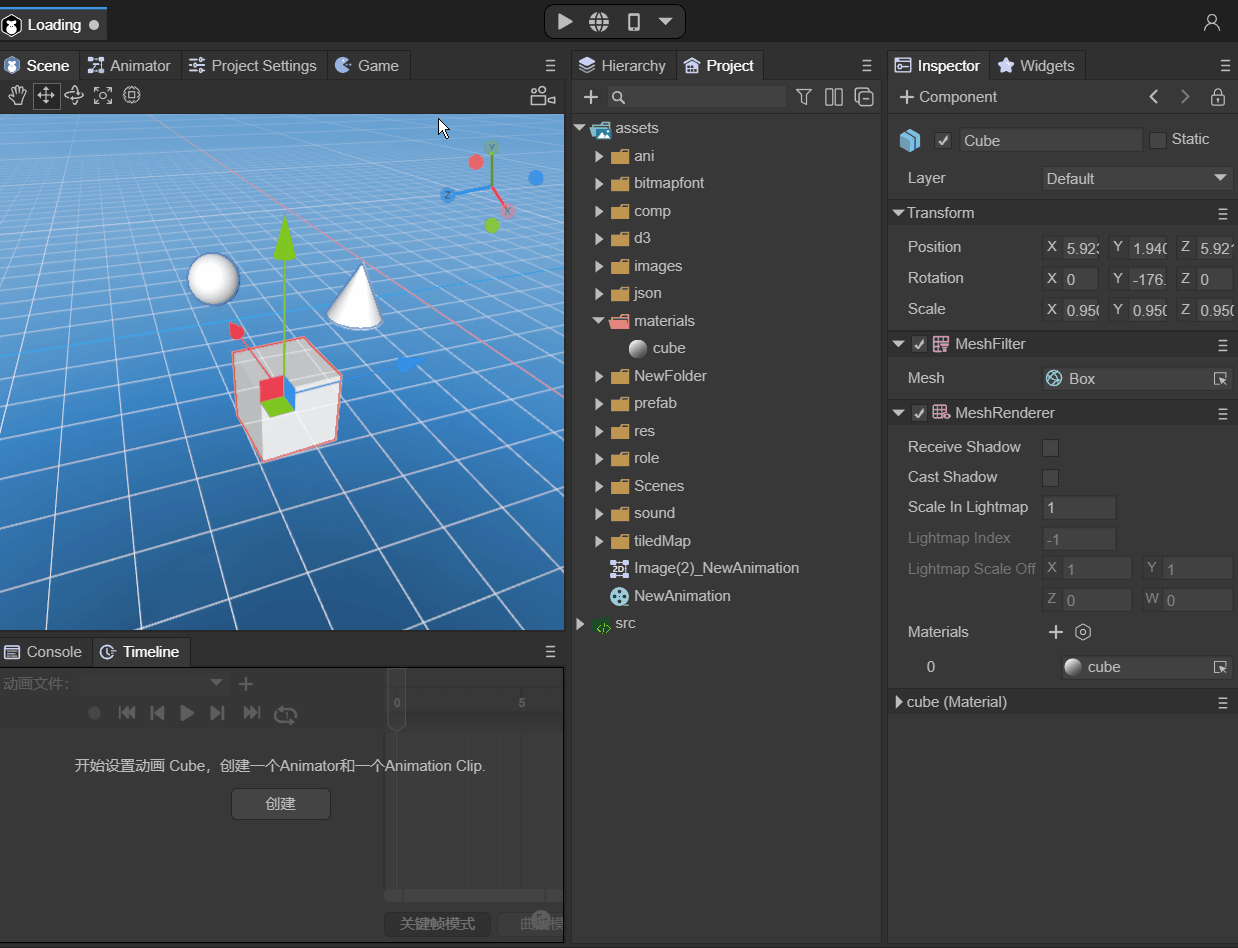Open the Project Settings tab
Screen dimensions: 1238x948
[x=253, y=66]
